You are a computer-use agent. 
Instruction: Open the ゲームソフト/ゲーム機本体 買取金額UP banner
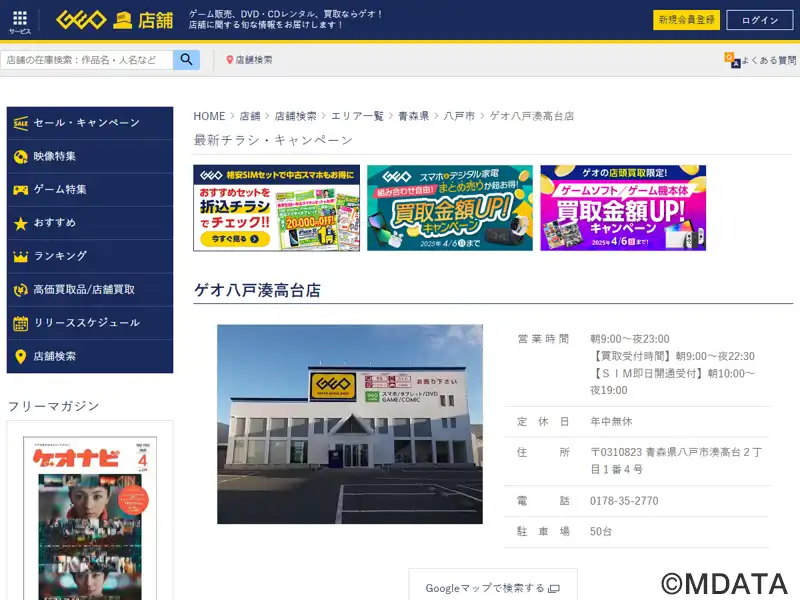pos(623,208)
